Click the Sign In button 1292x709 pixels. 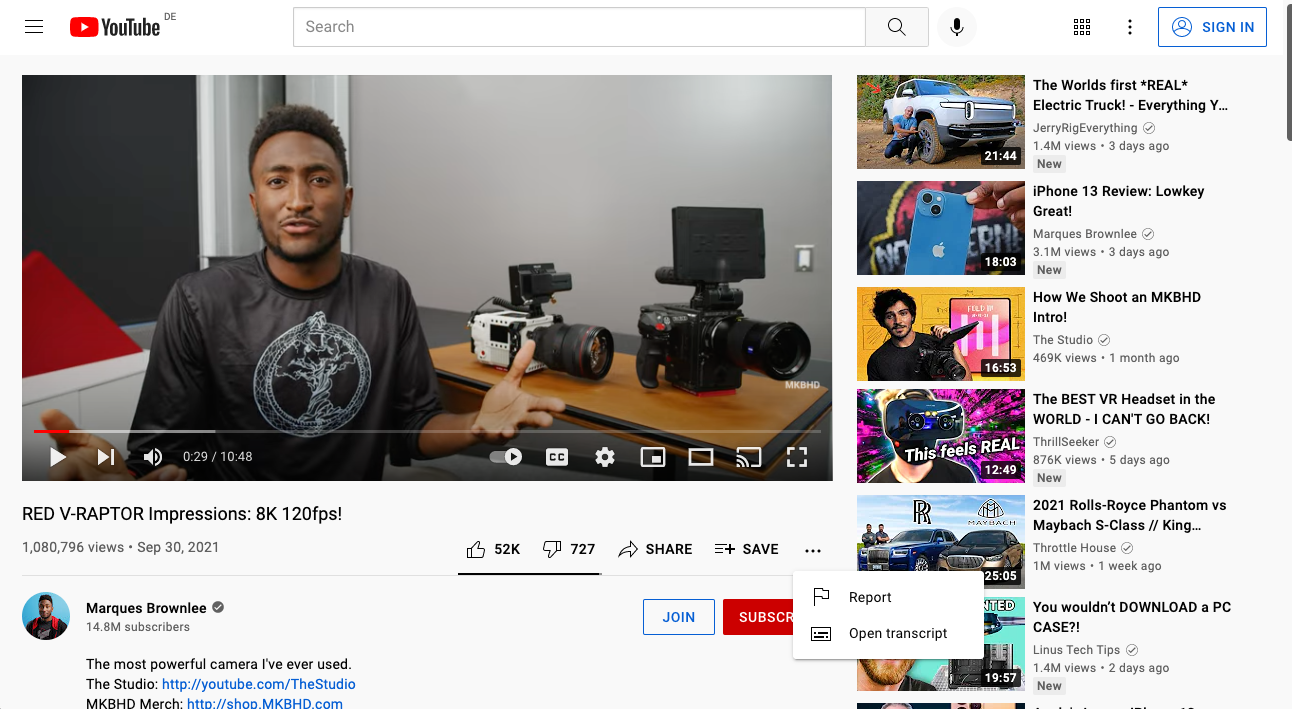tap(1212, 27)
